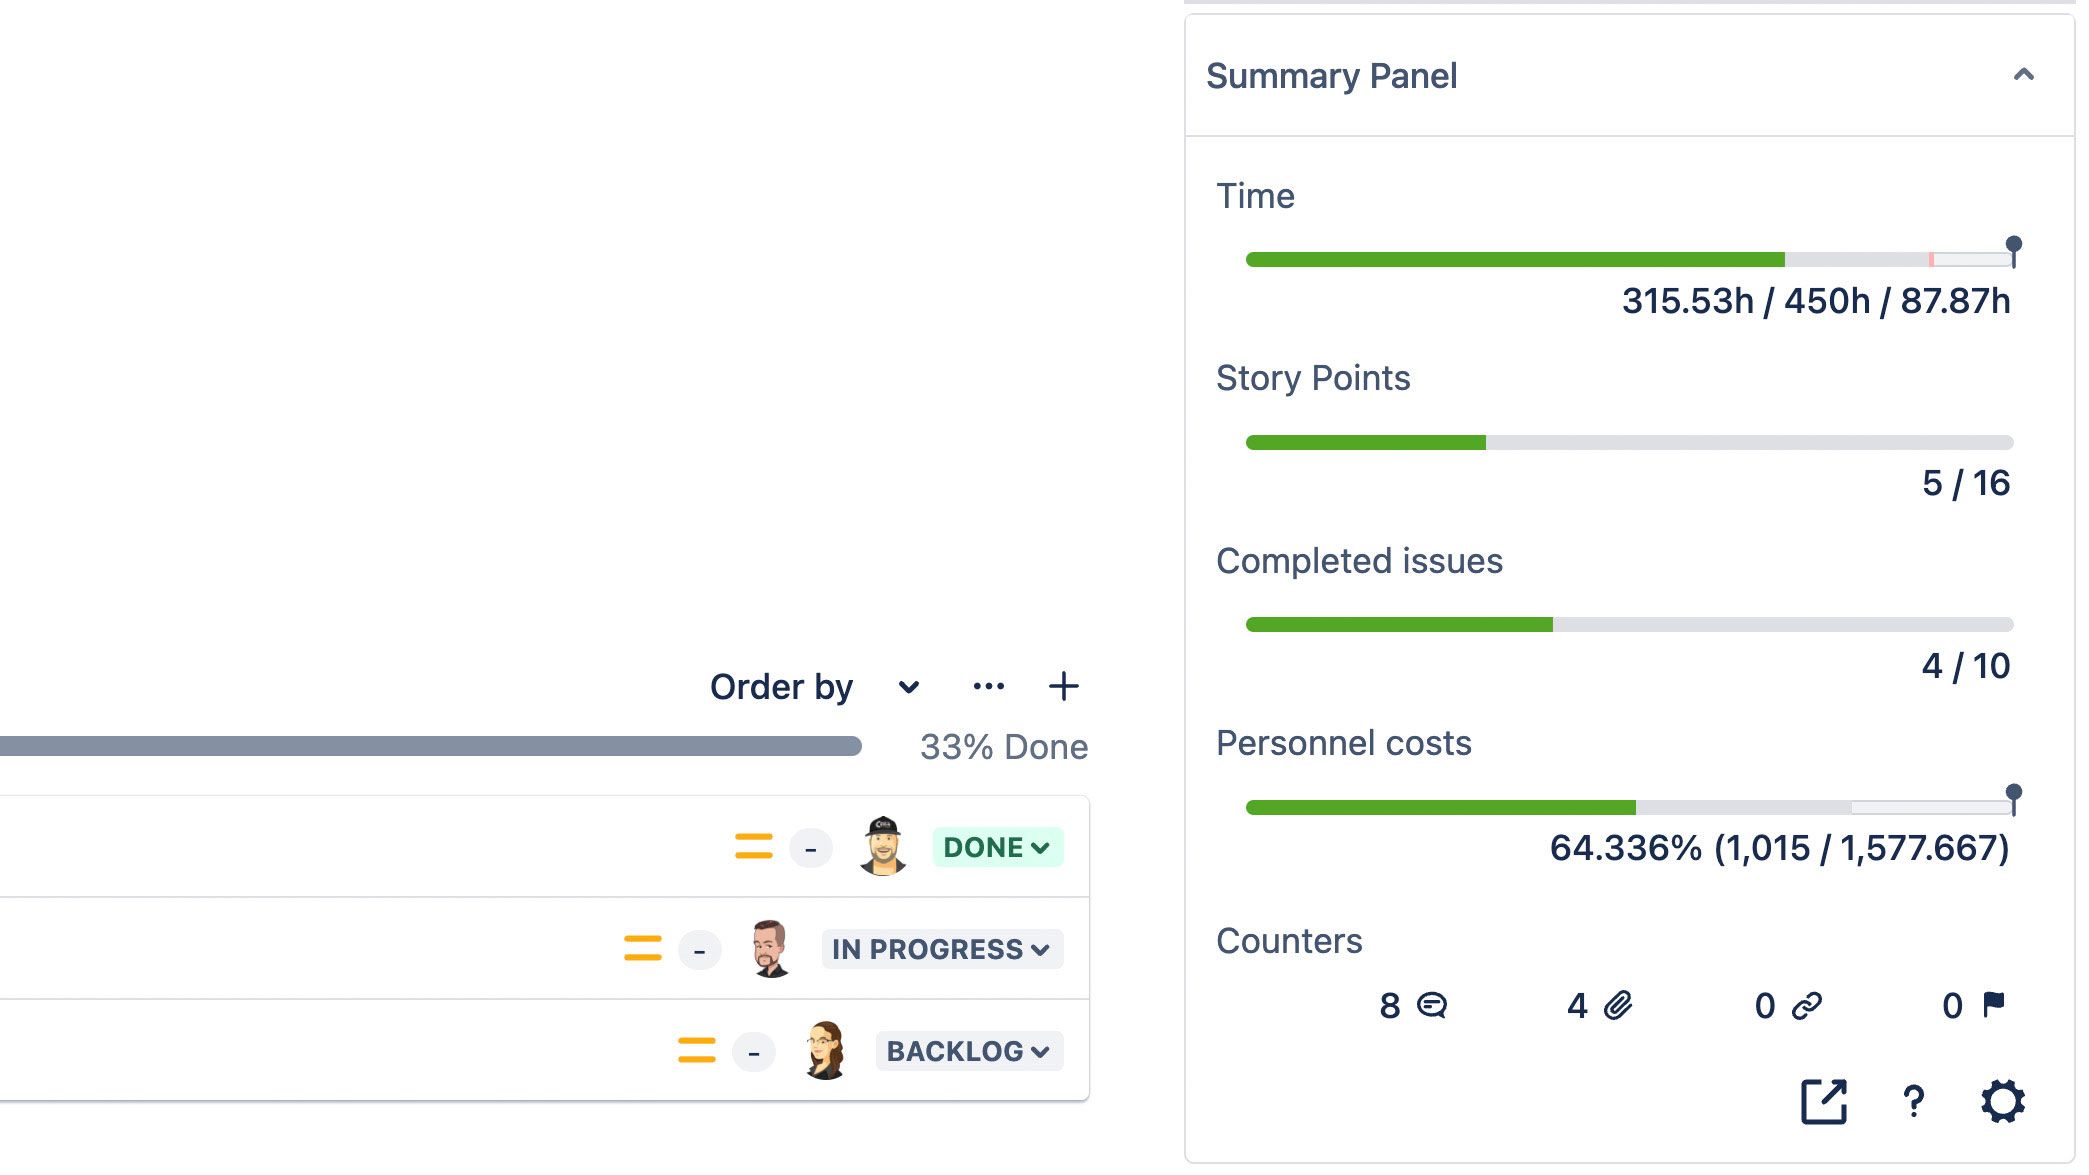This screenshot has width=2089, height=1175.
Task: Open the three-dots more actions menu
Action: [988, 686]
